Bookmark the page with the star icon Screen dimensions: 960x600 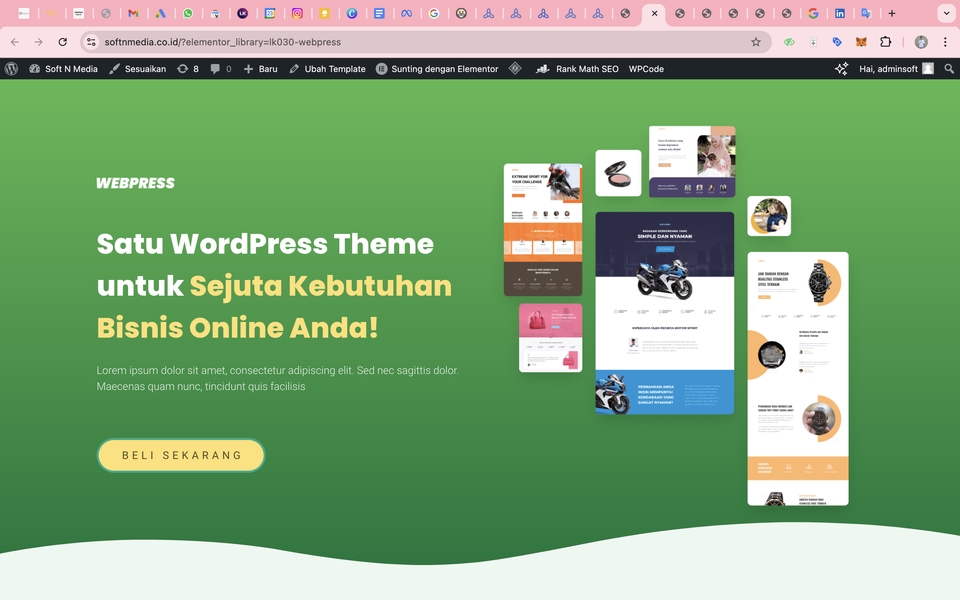pos(757,42)
